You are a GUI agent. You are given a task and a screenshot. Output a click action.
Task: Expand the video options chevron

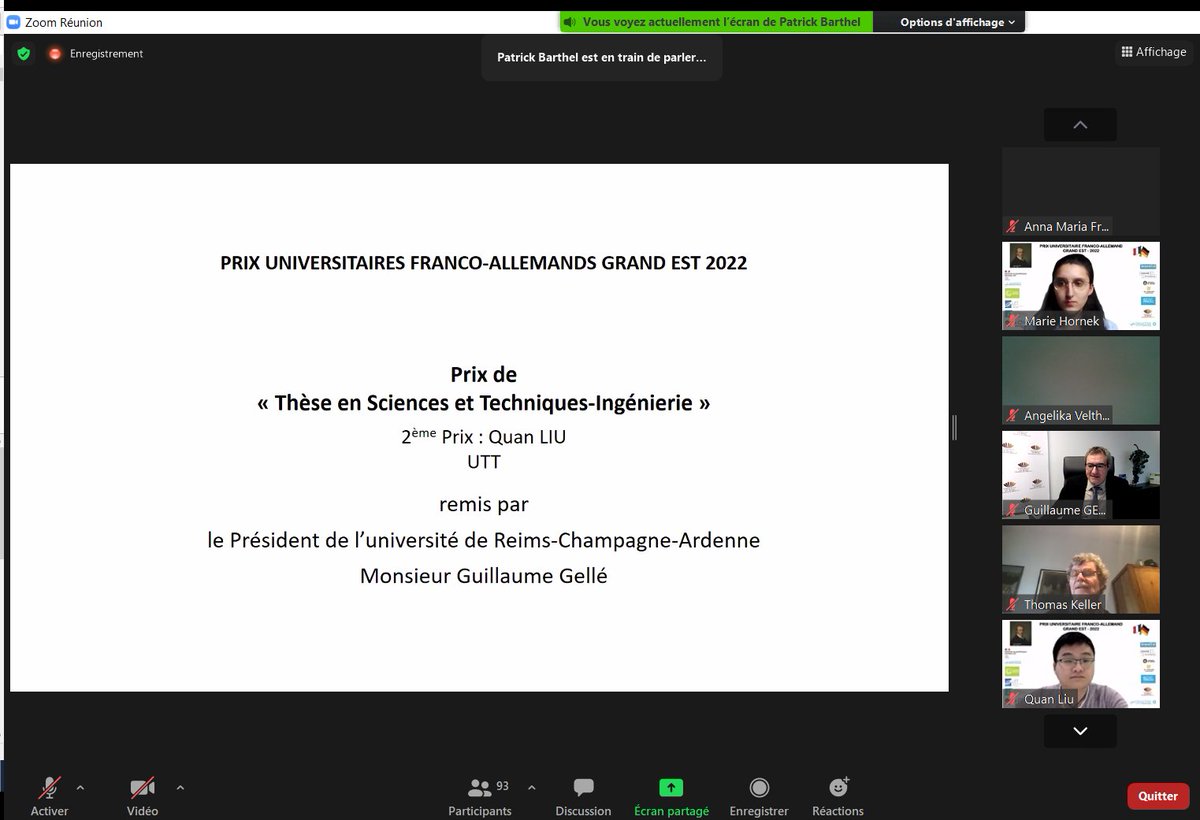(x=180, y=789)
